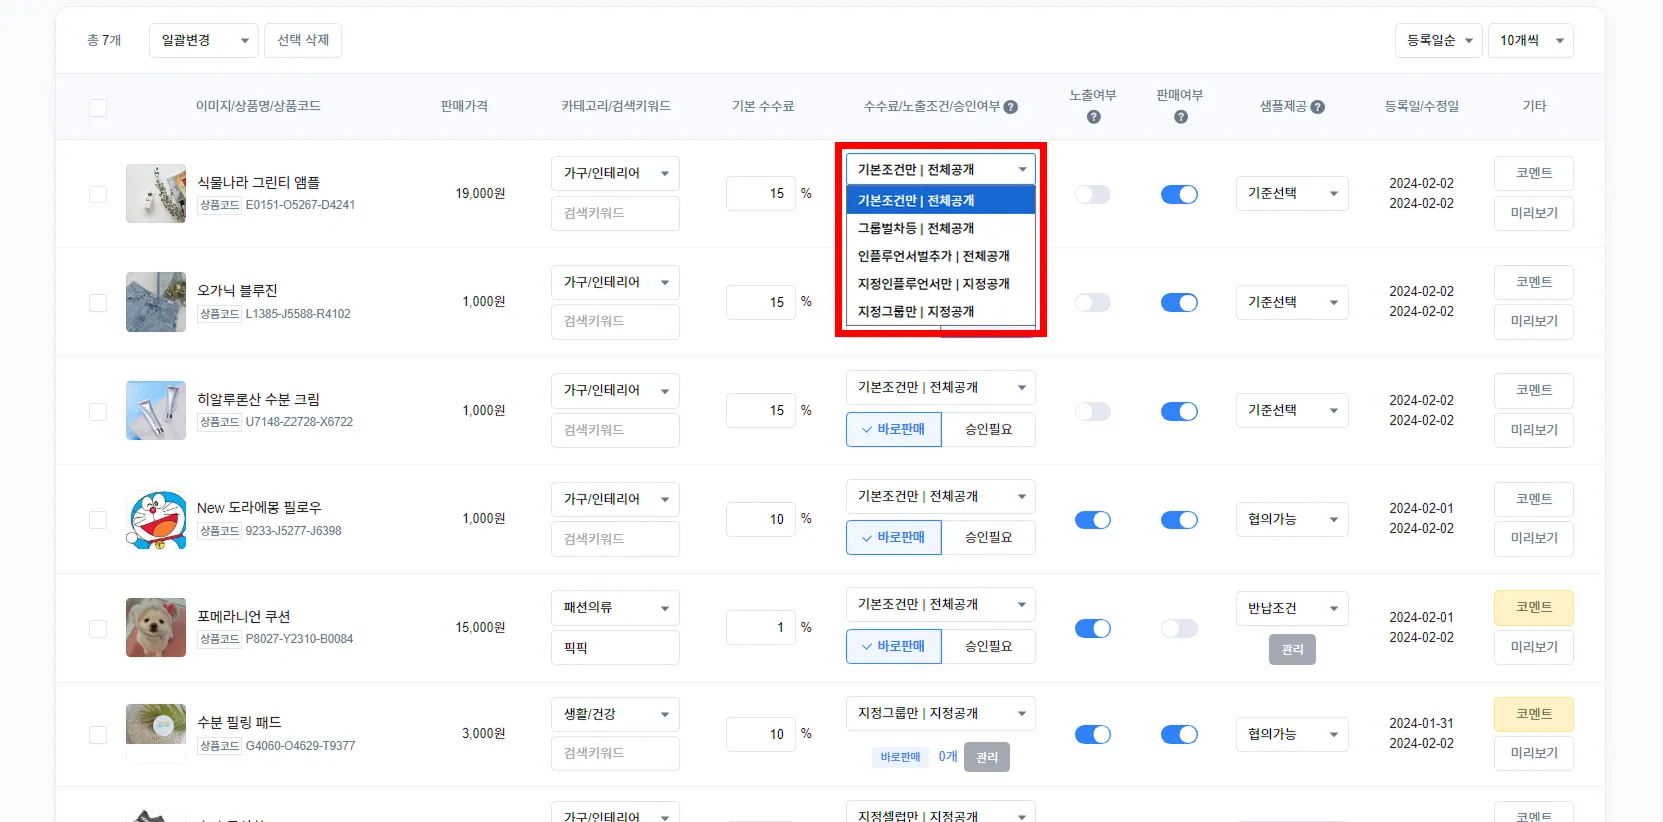The image size is (1663, 822).
Task: Click 미리보기 for 포메라니언 쿠션
Action: click(1534, 647)
